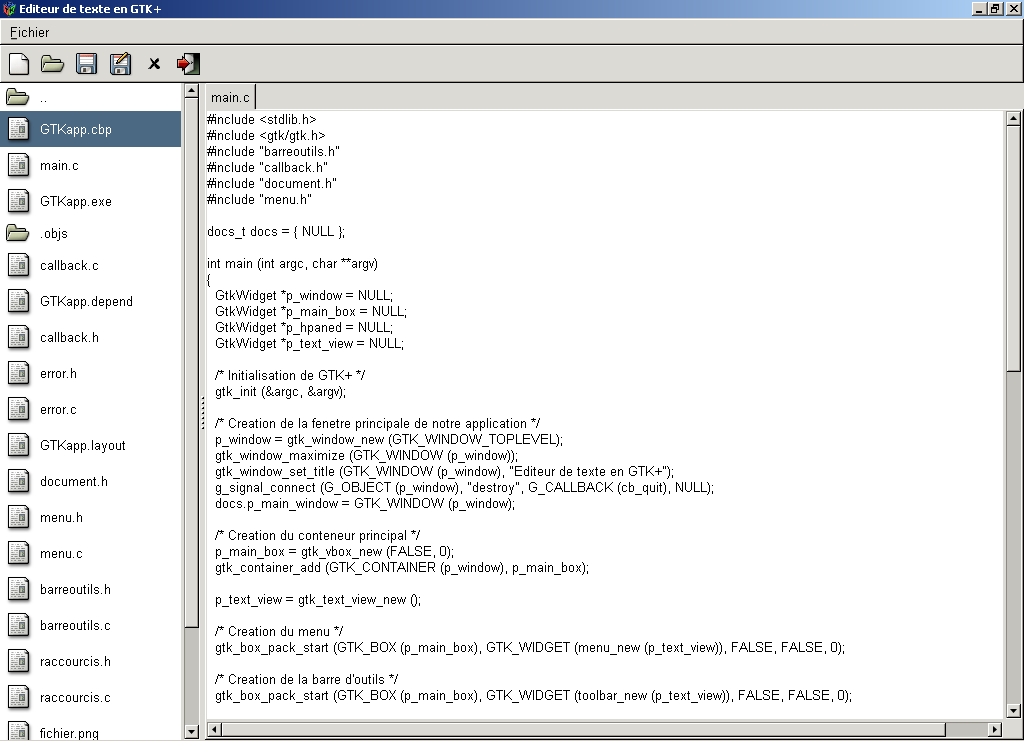Click the editor horizontal scroll-right arrow
The image size is (1024, 742).
(x=994, y=730)
